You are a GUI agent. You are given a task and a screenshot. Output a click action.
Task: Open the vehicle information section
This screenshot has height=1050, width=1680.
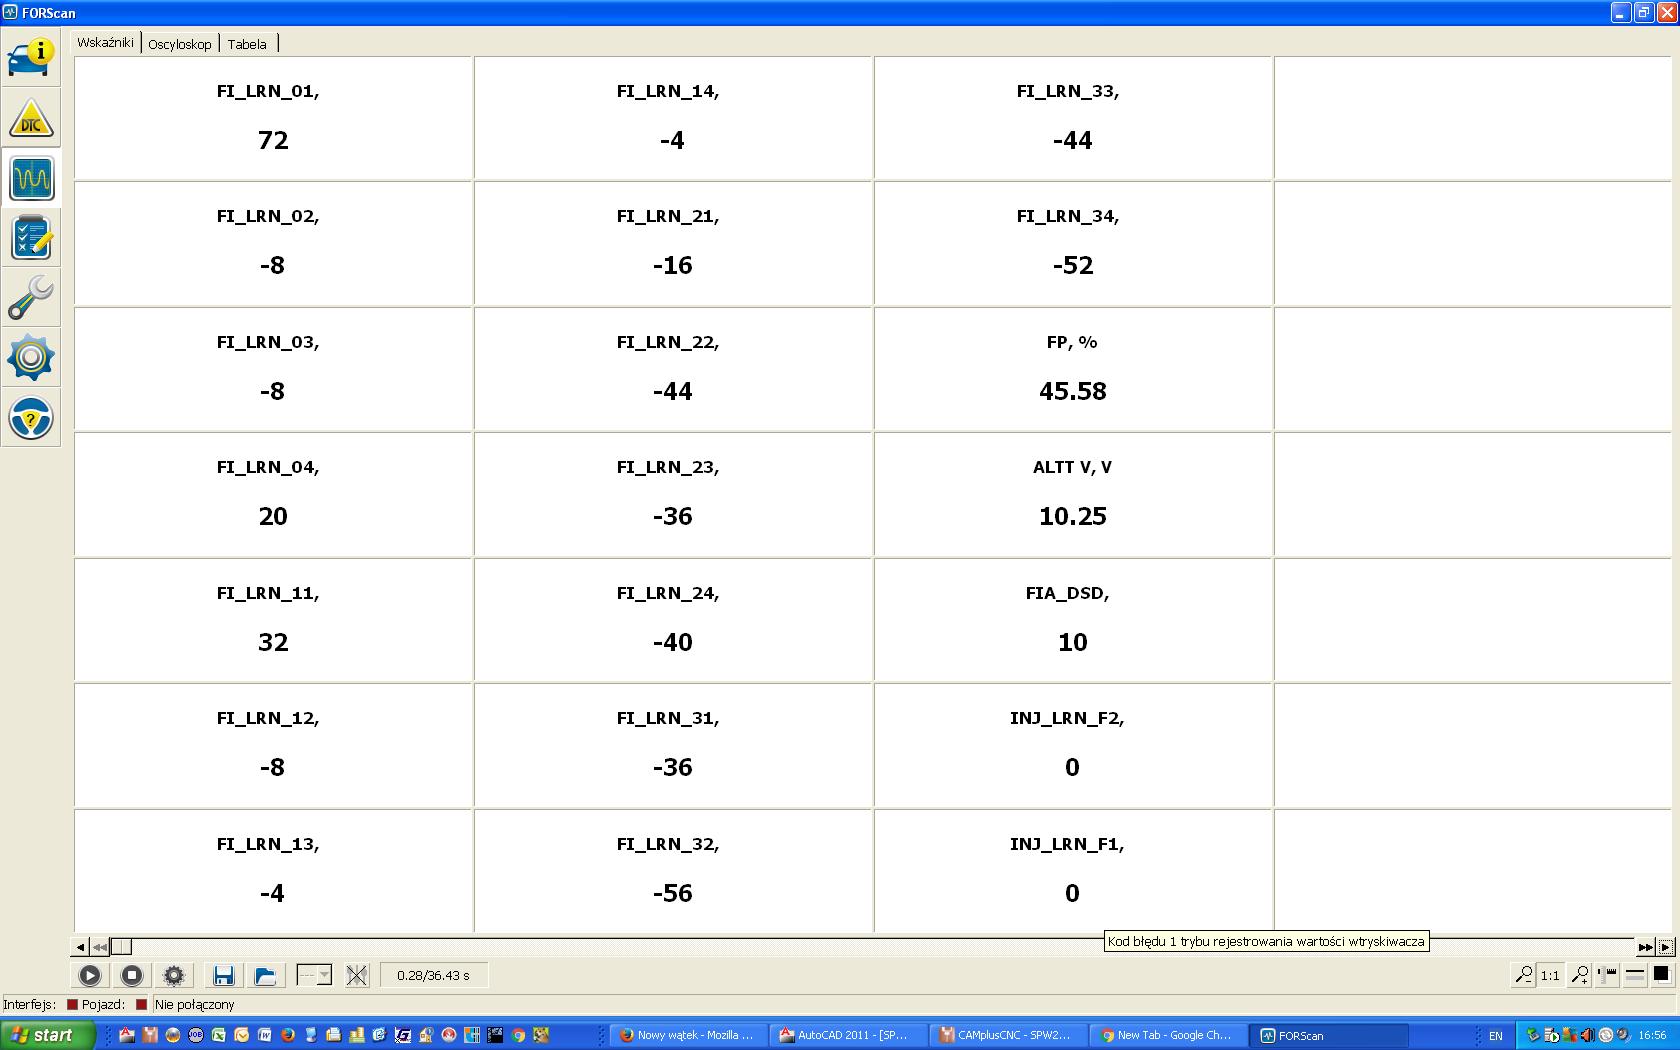click(x=31, y=57)
